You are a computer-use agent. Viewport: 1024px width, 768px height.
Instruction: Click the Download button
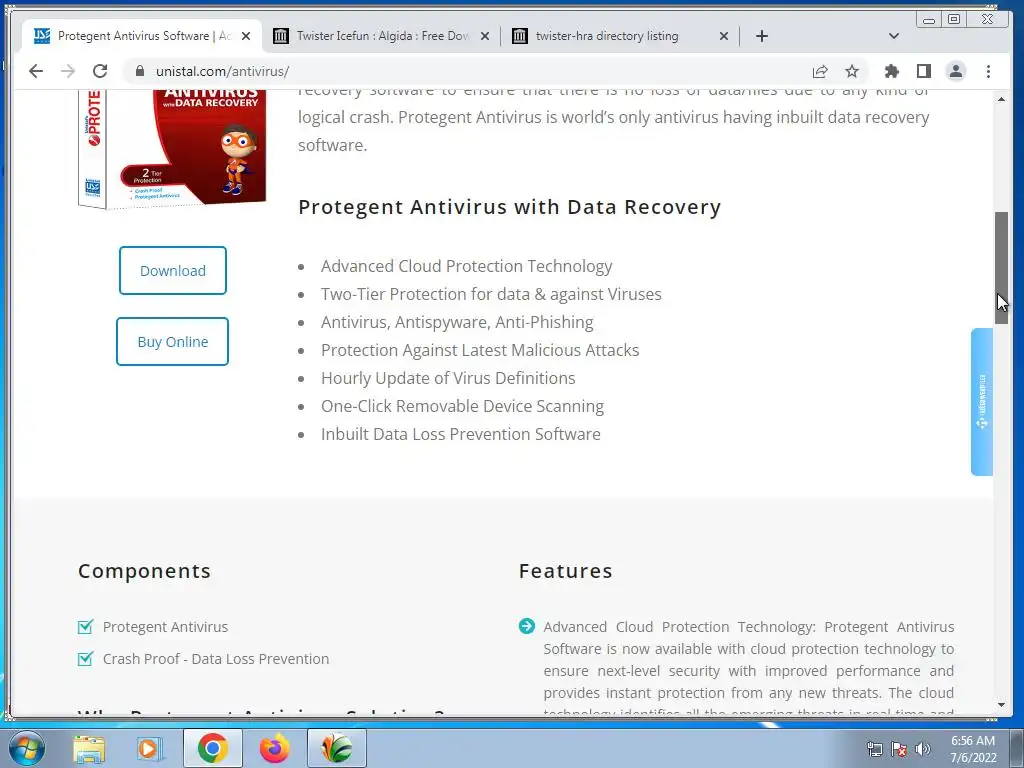[173, 270]
